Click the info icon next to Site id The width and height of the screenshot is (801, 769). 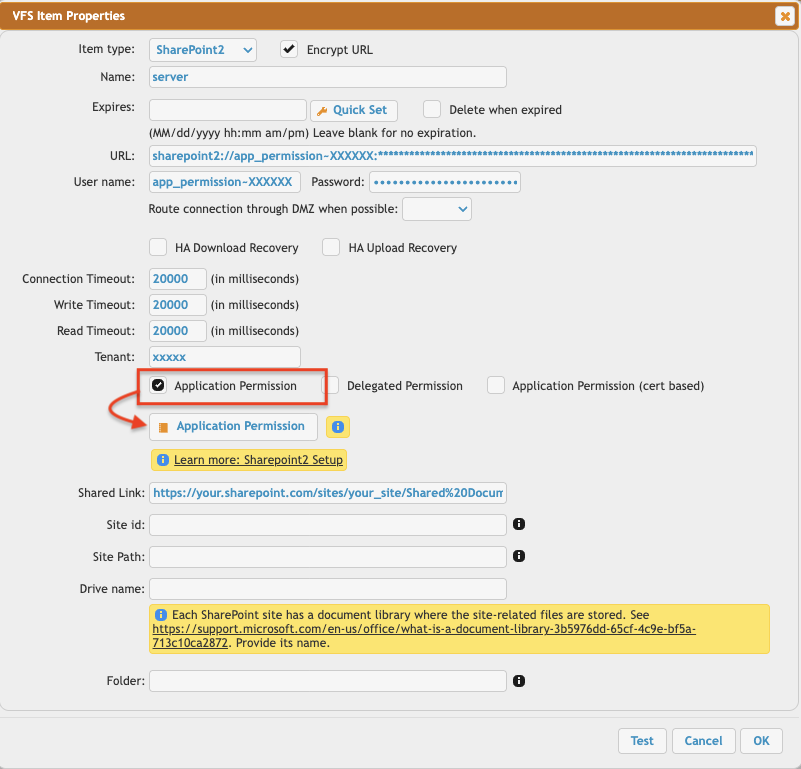(x=519, y=524)
